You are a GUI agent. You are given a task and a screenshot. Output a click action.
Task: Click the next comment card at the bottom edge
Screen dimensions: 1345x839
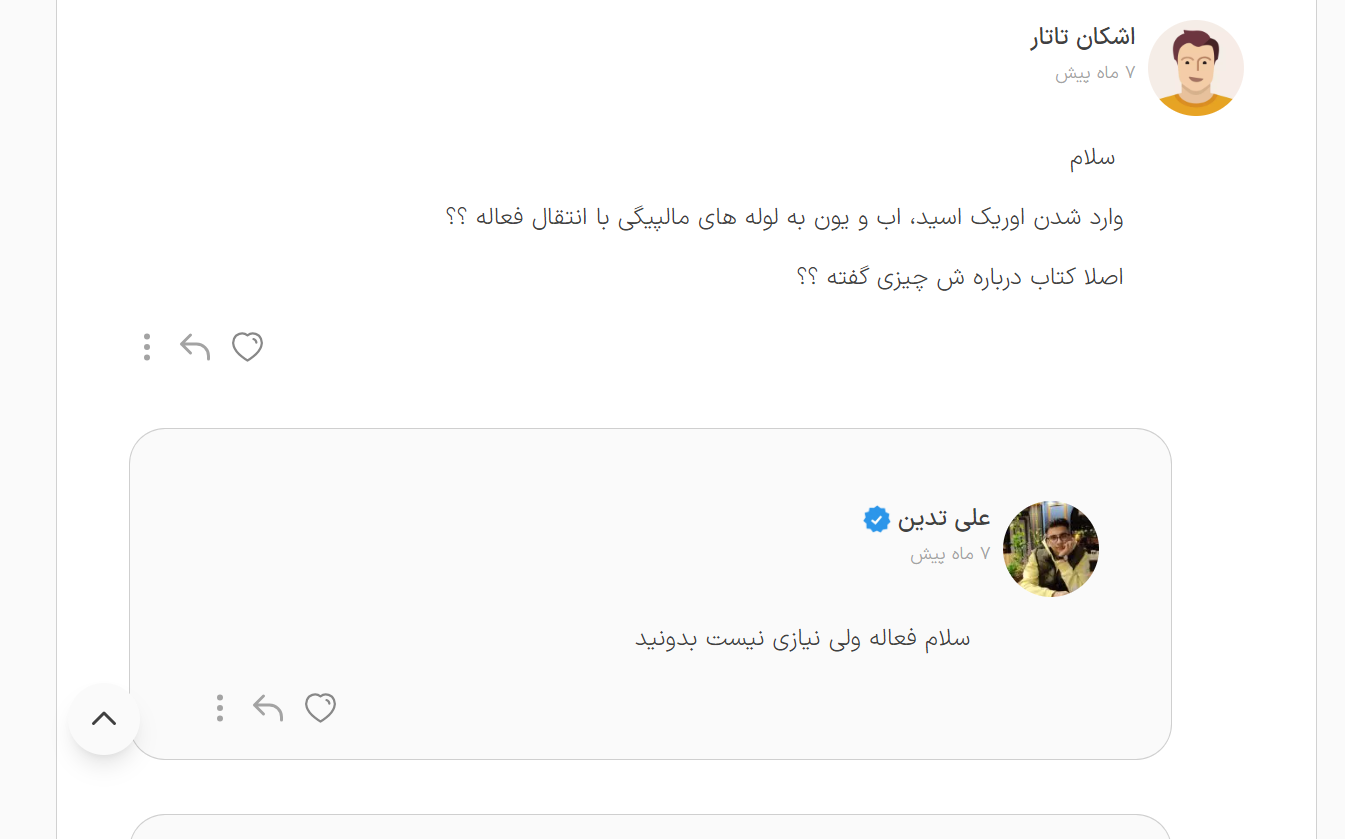click(650, 828)
